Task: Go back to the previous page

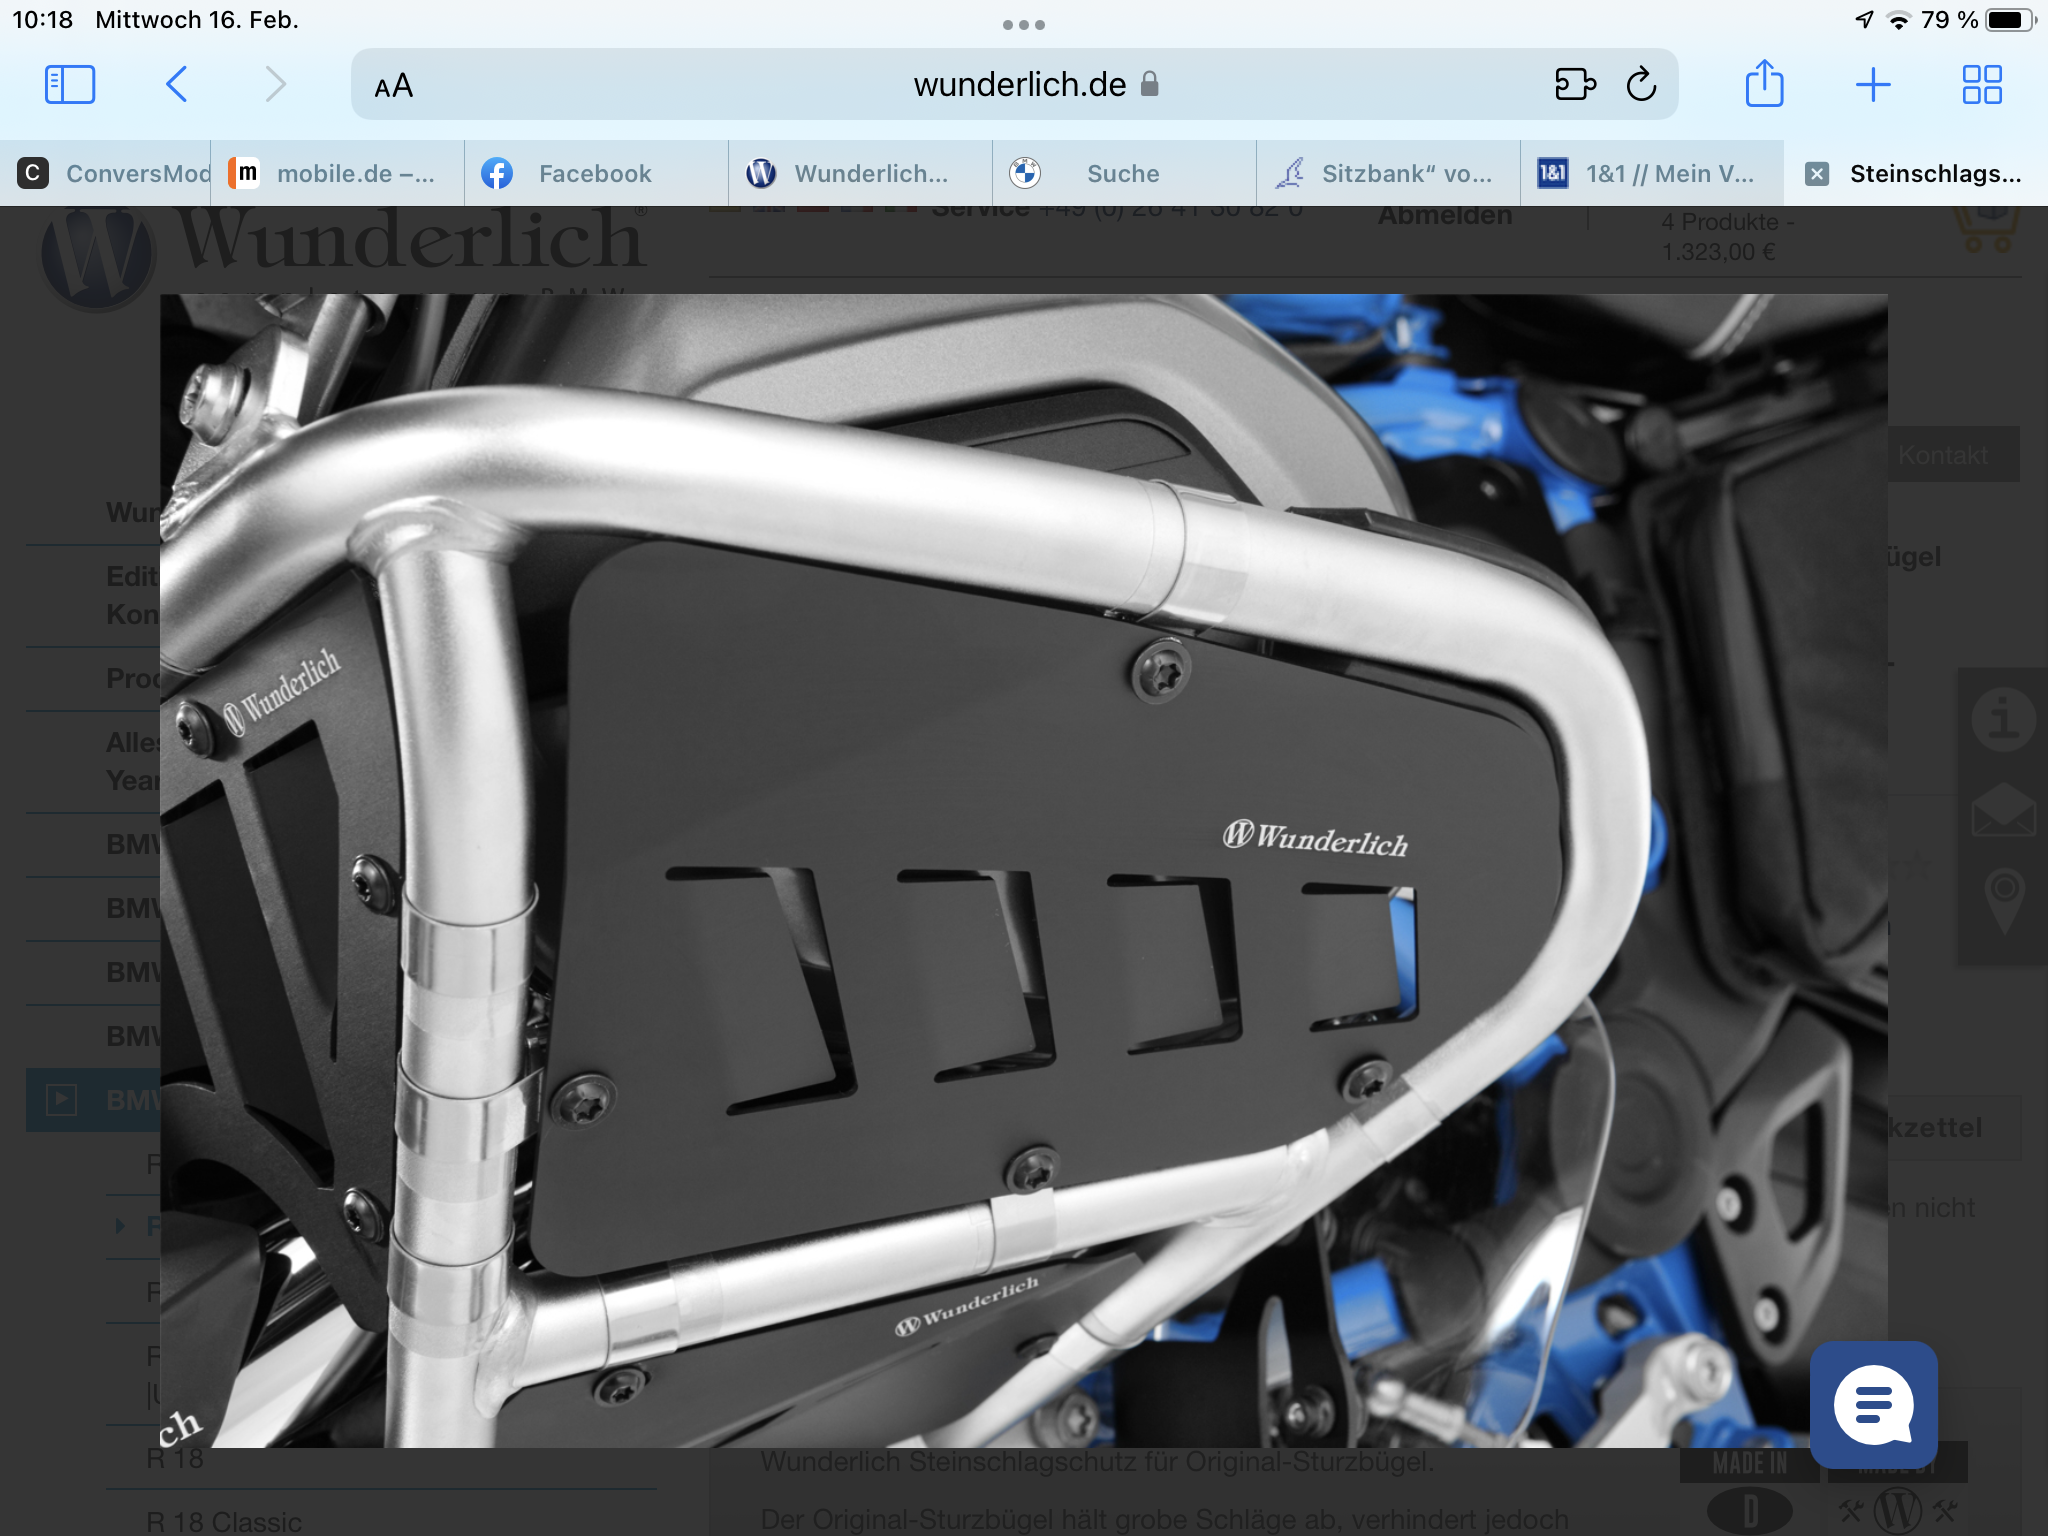Action: (177, 85)
